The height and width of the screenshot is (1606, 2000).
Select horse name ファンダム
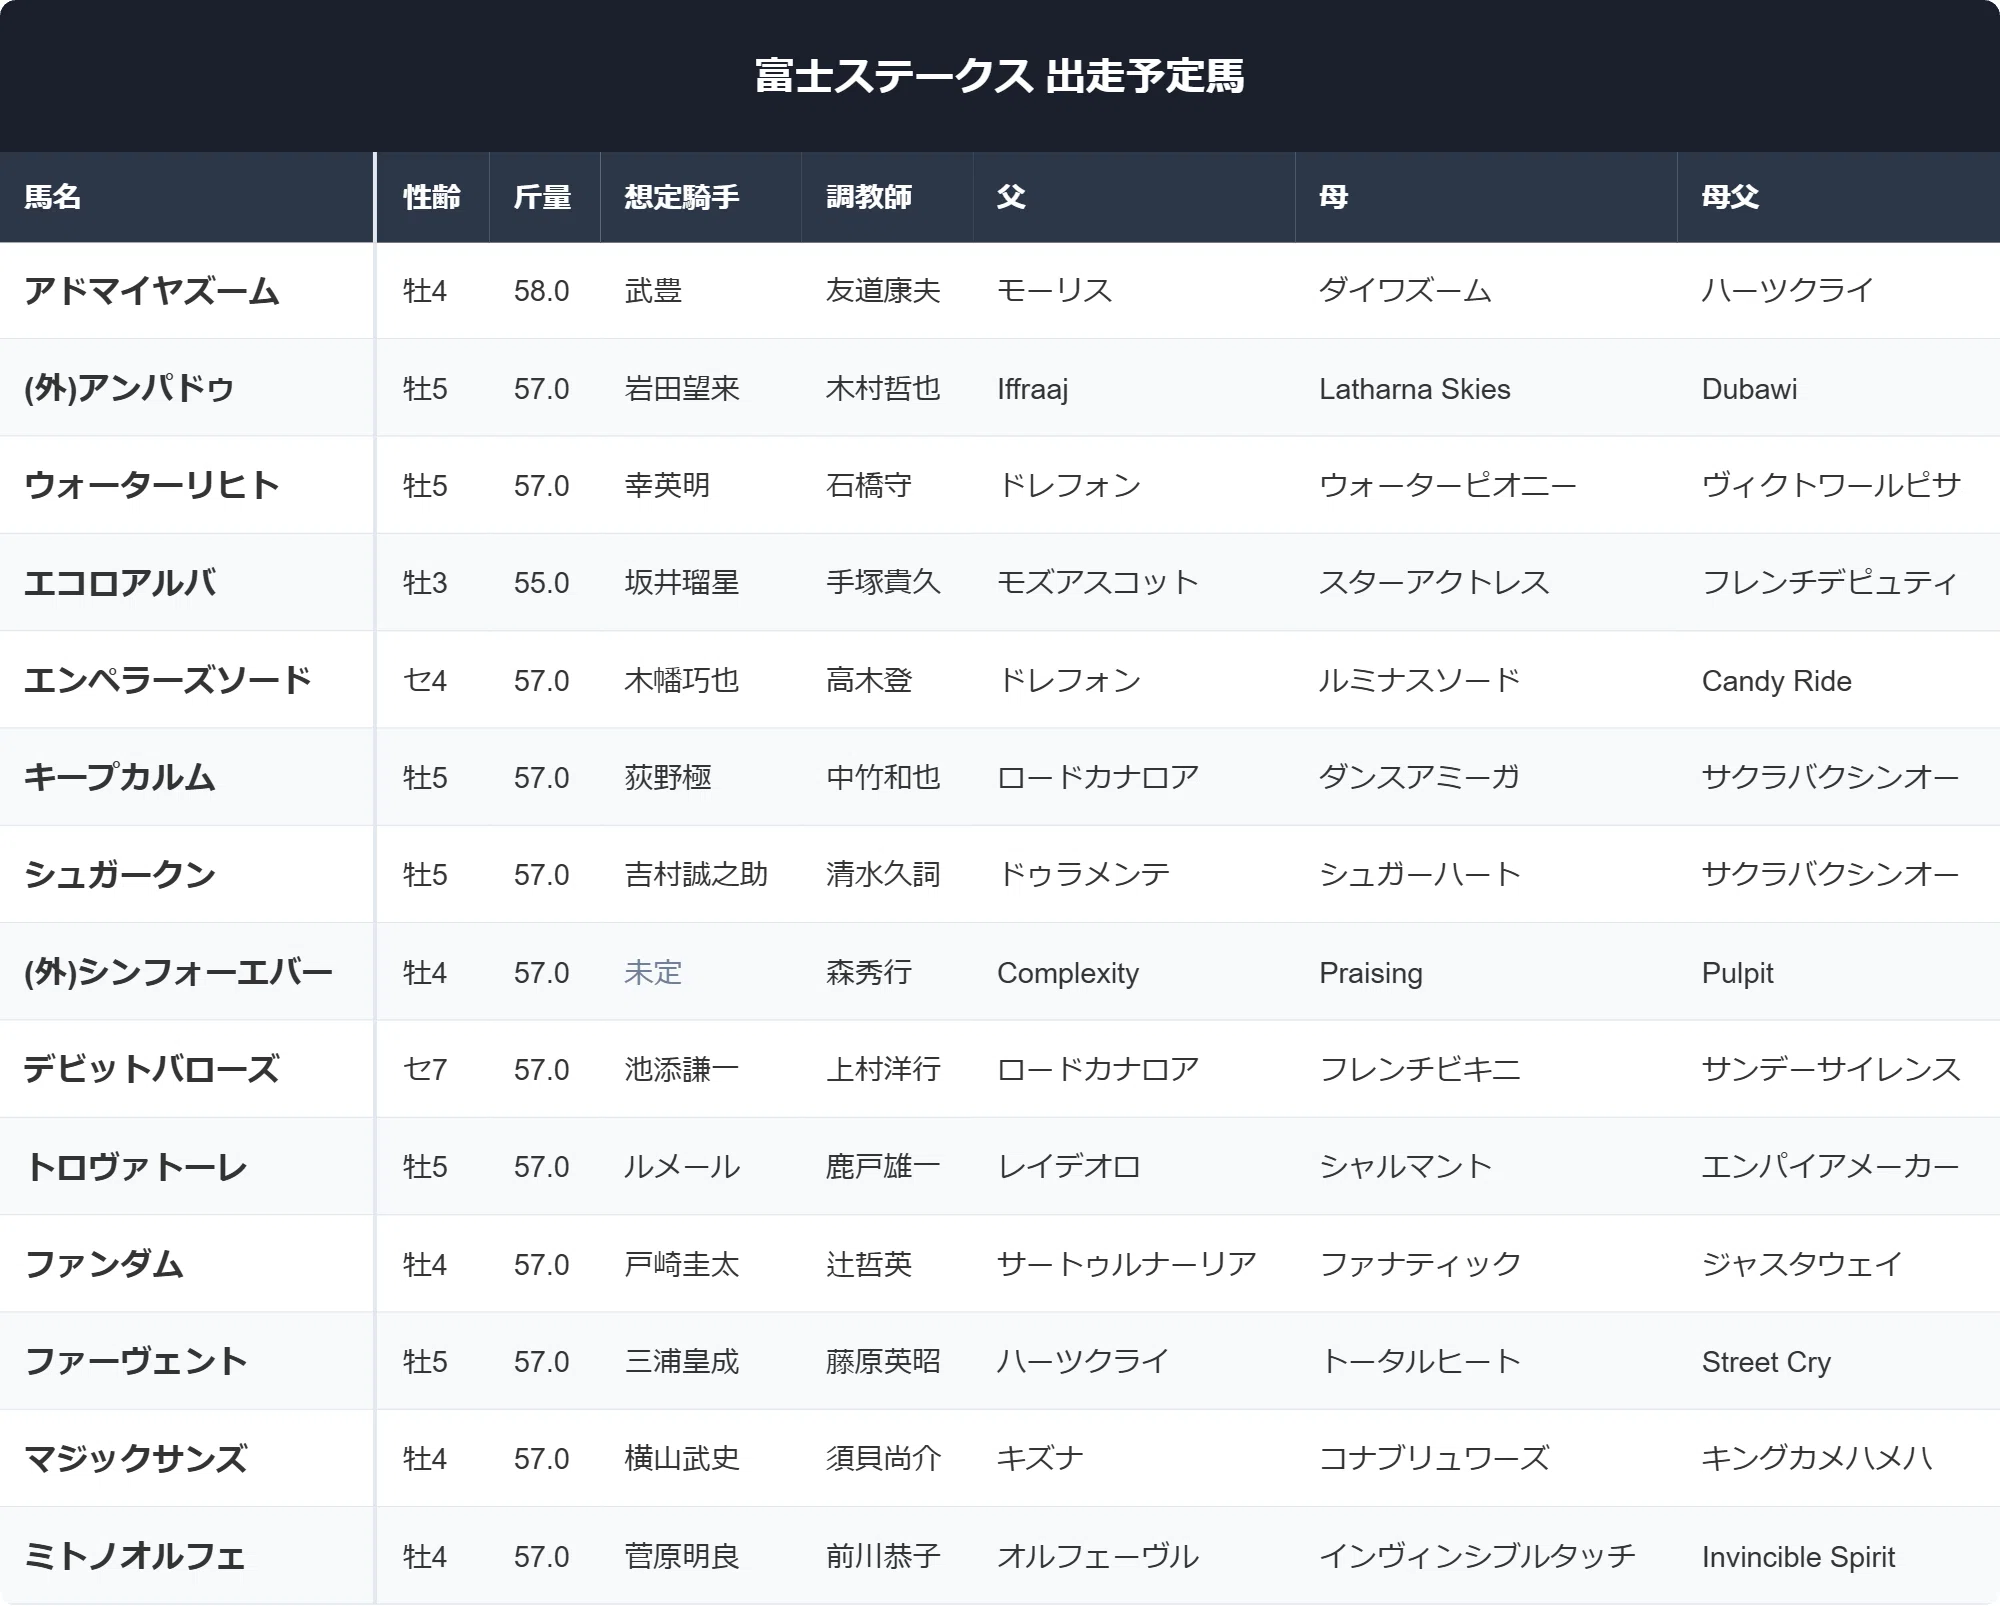point(104,1264)
